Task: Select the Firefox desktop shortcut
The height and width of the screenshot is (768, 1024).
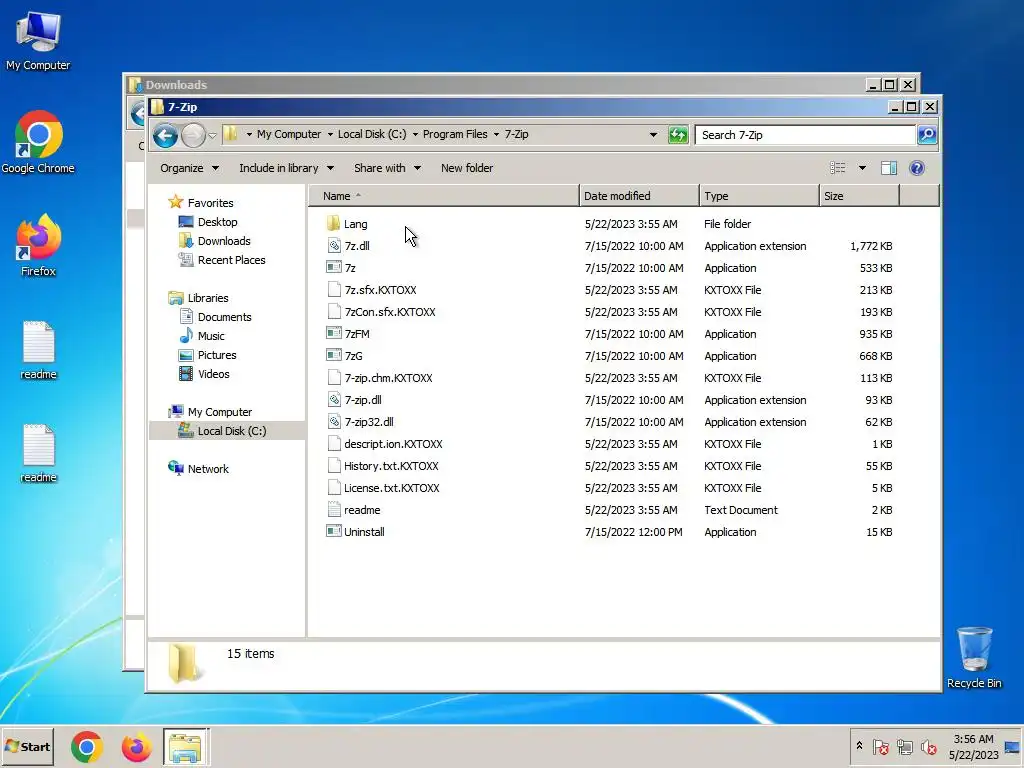Action: click(x=38, y=246)
